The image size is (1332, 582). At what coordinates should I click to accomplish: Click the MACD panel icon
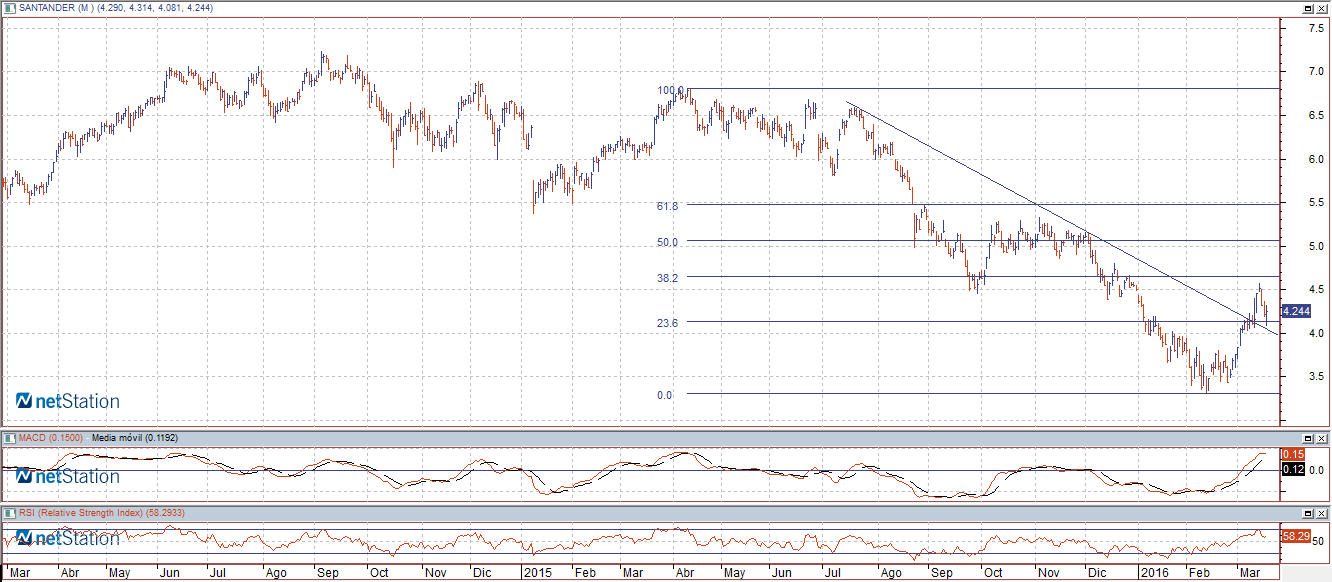(x=8, y=437)
